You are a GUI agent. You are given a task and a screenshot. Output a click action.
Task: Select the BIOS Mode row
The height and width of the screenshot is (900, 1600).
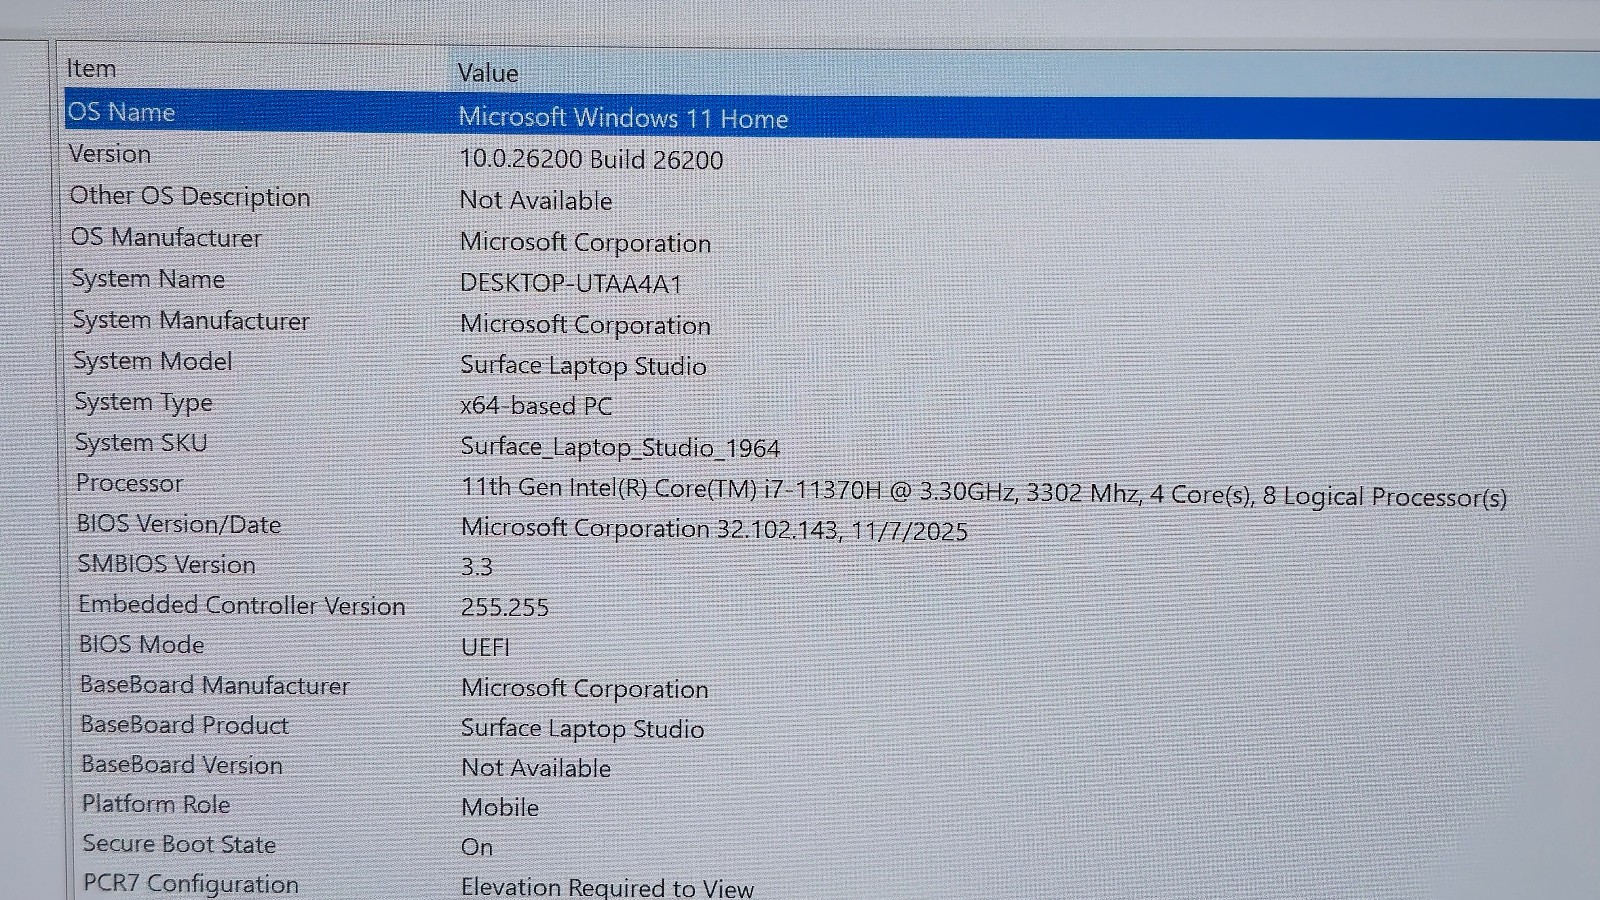(142, 645)
